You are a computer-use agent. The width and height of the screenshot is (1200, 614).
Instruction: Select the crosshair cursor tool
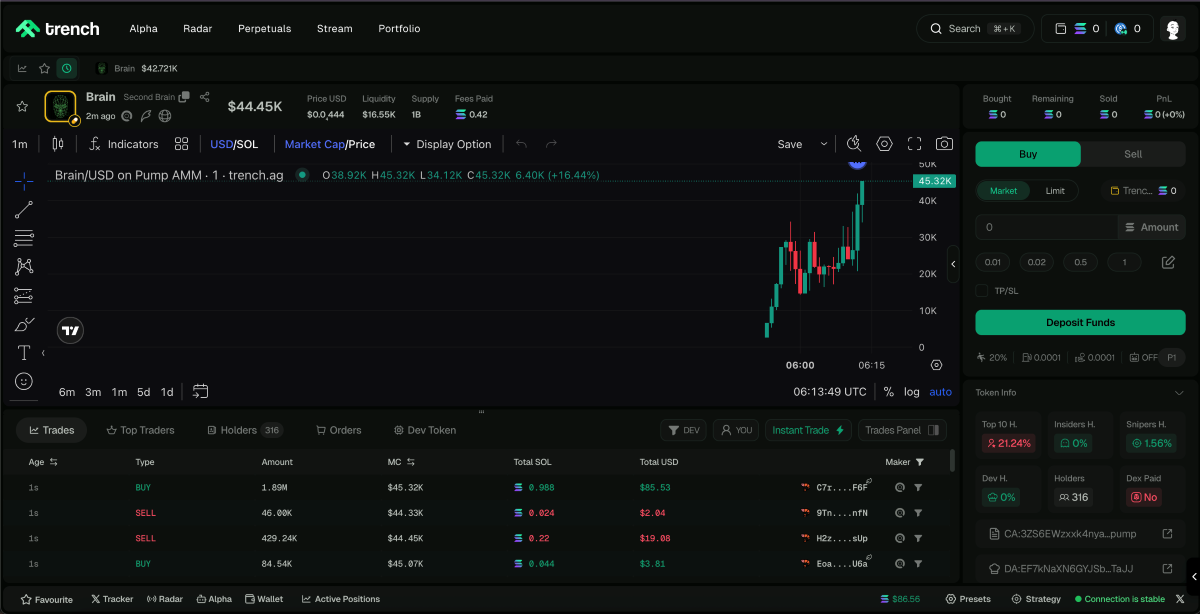coord(24,180)
